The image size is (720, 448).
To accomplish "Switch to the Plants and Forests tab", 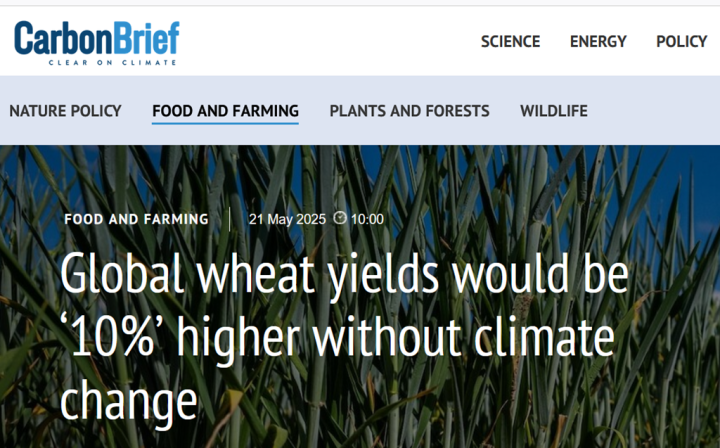I will coord(409,111).
